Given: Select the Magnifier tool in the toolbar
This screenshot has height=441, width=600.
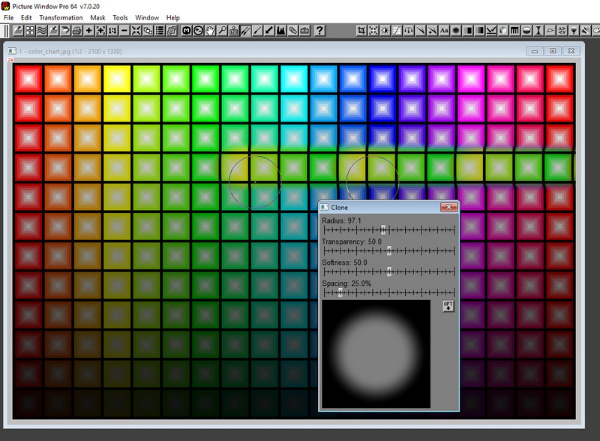Looking at the screenshot, I should (221, 30).
